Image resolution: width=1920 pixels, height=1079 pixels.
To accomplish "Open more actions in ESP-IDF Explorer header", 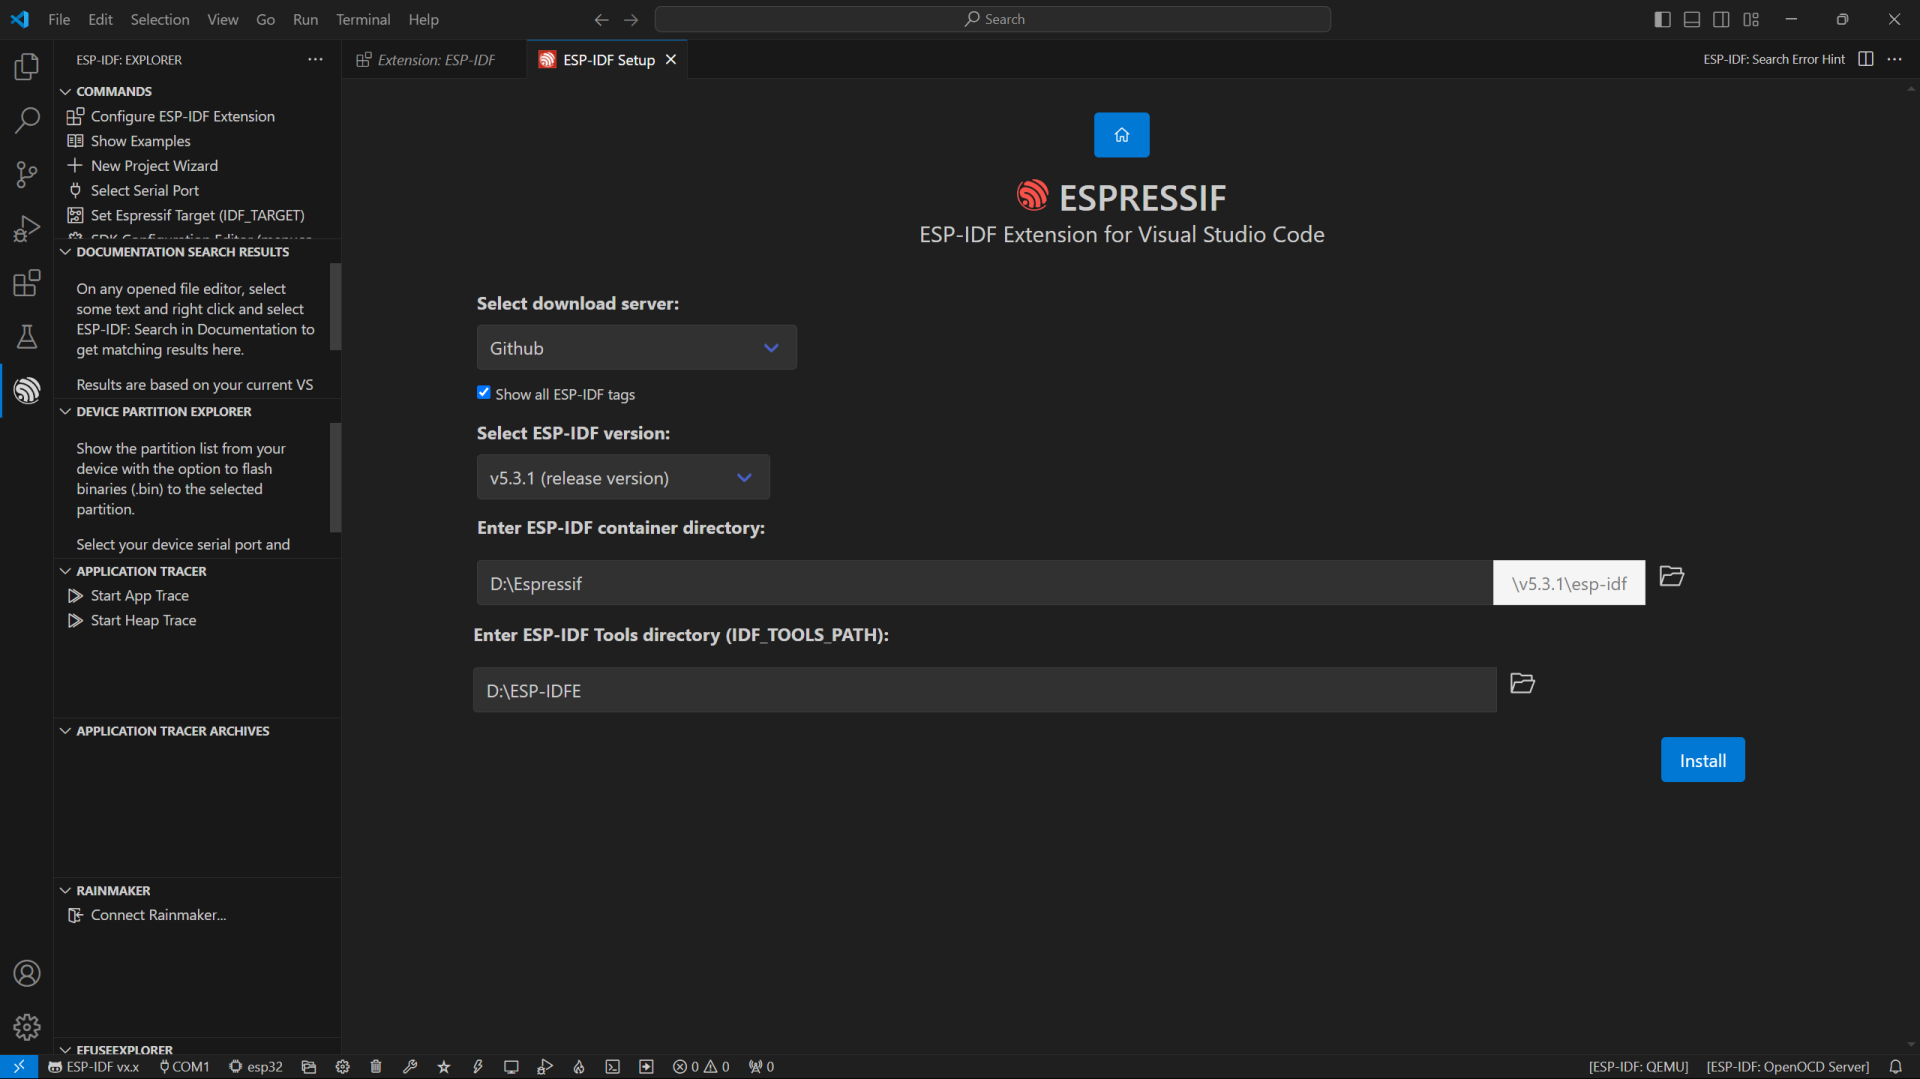I will 315,60.
